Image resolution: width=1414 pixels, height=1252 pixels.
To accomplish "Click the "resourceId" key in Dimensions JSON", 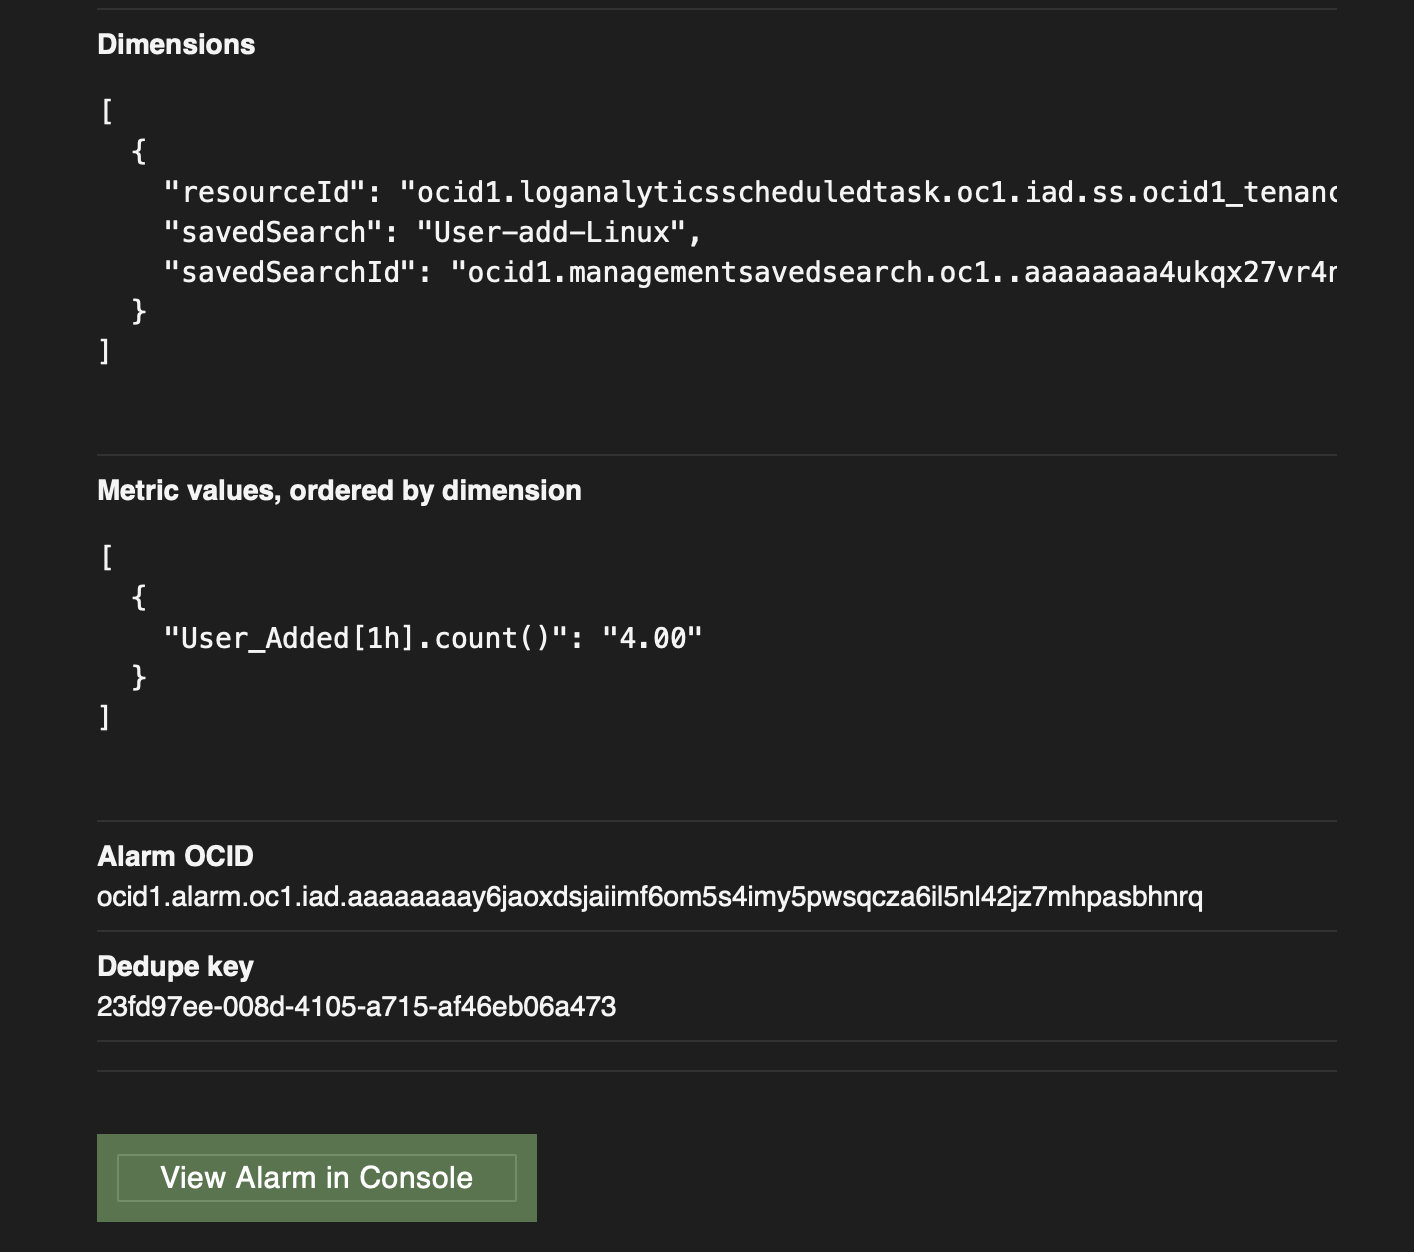I will point(264,192).
